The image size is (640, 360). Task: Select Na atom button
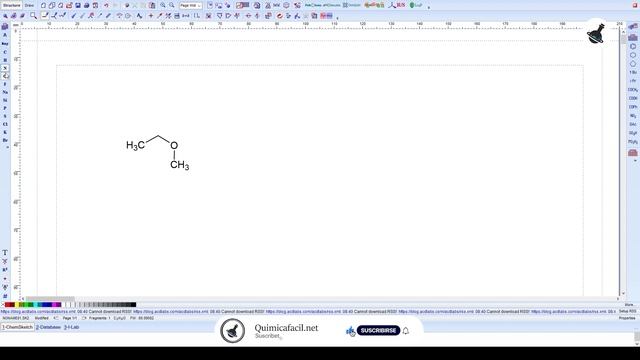coord(5,92)
